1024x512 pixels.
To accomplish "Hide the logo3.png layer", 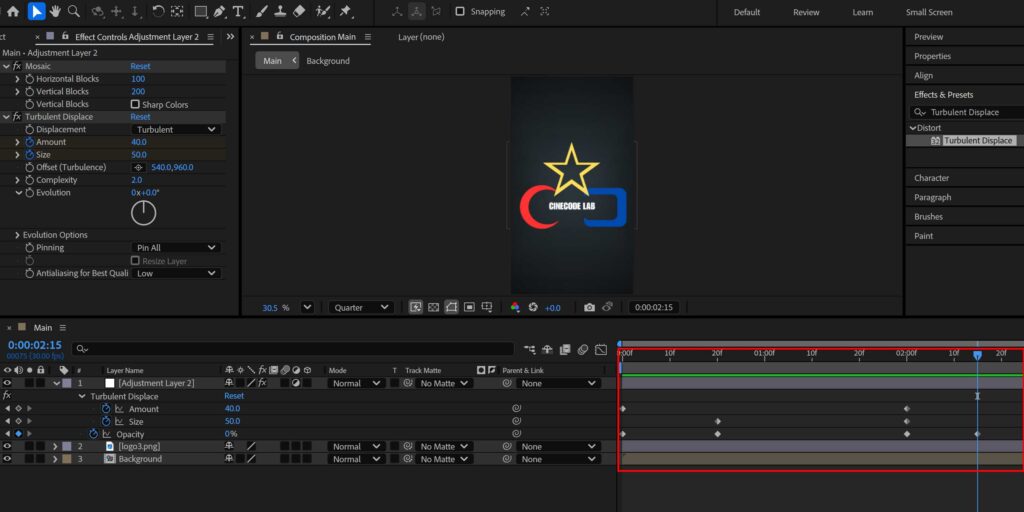I will pyautogui.click(x=7, y=447).
